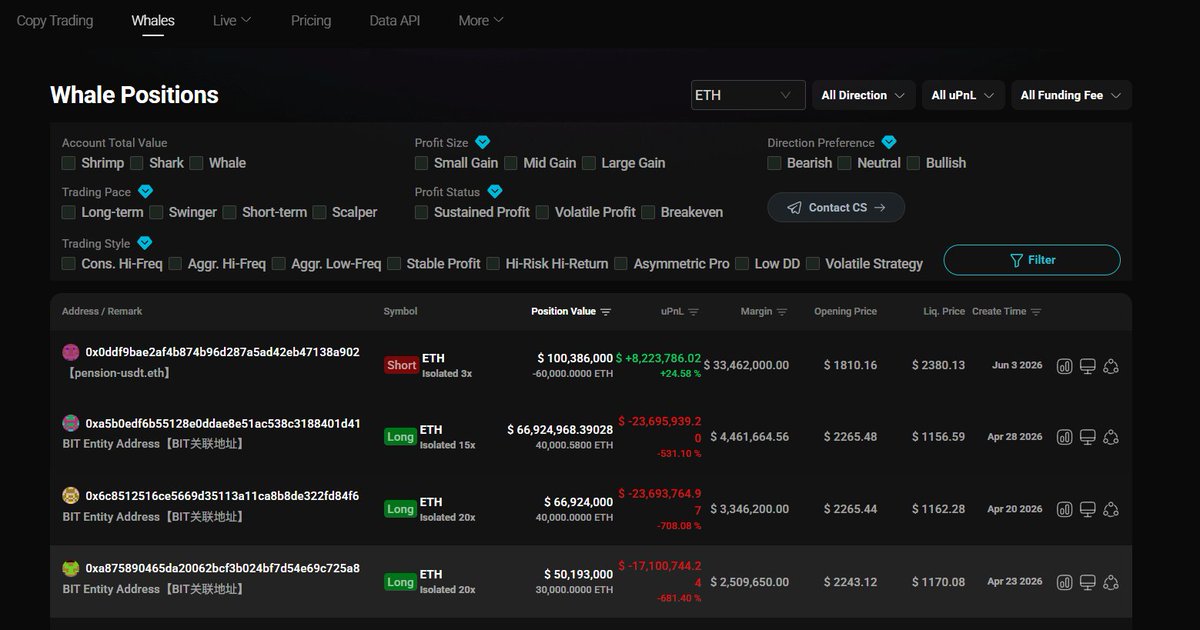Select the Scalper trading pace checkbox

[320, 212]
